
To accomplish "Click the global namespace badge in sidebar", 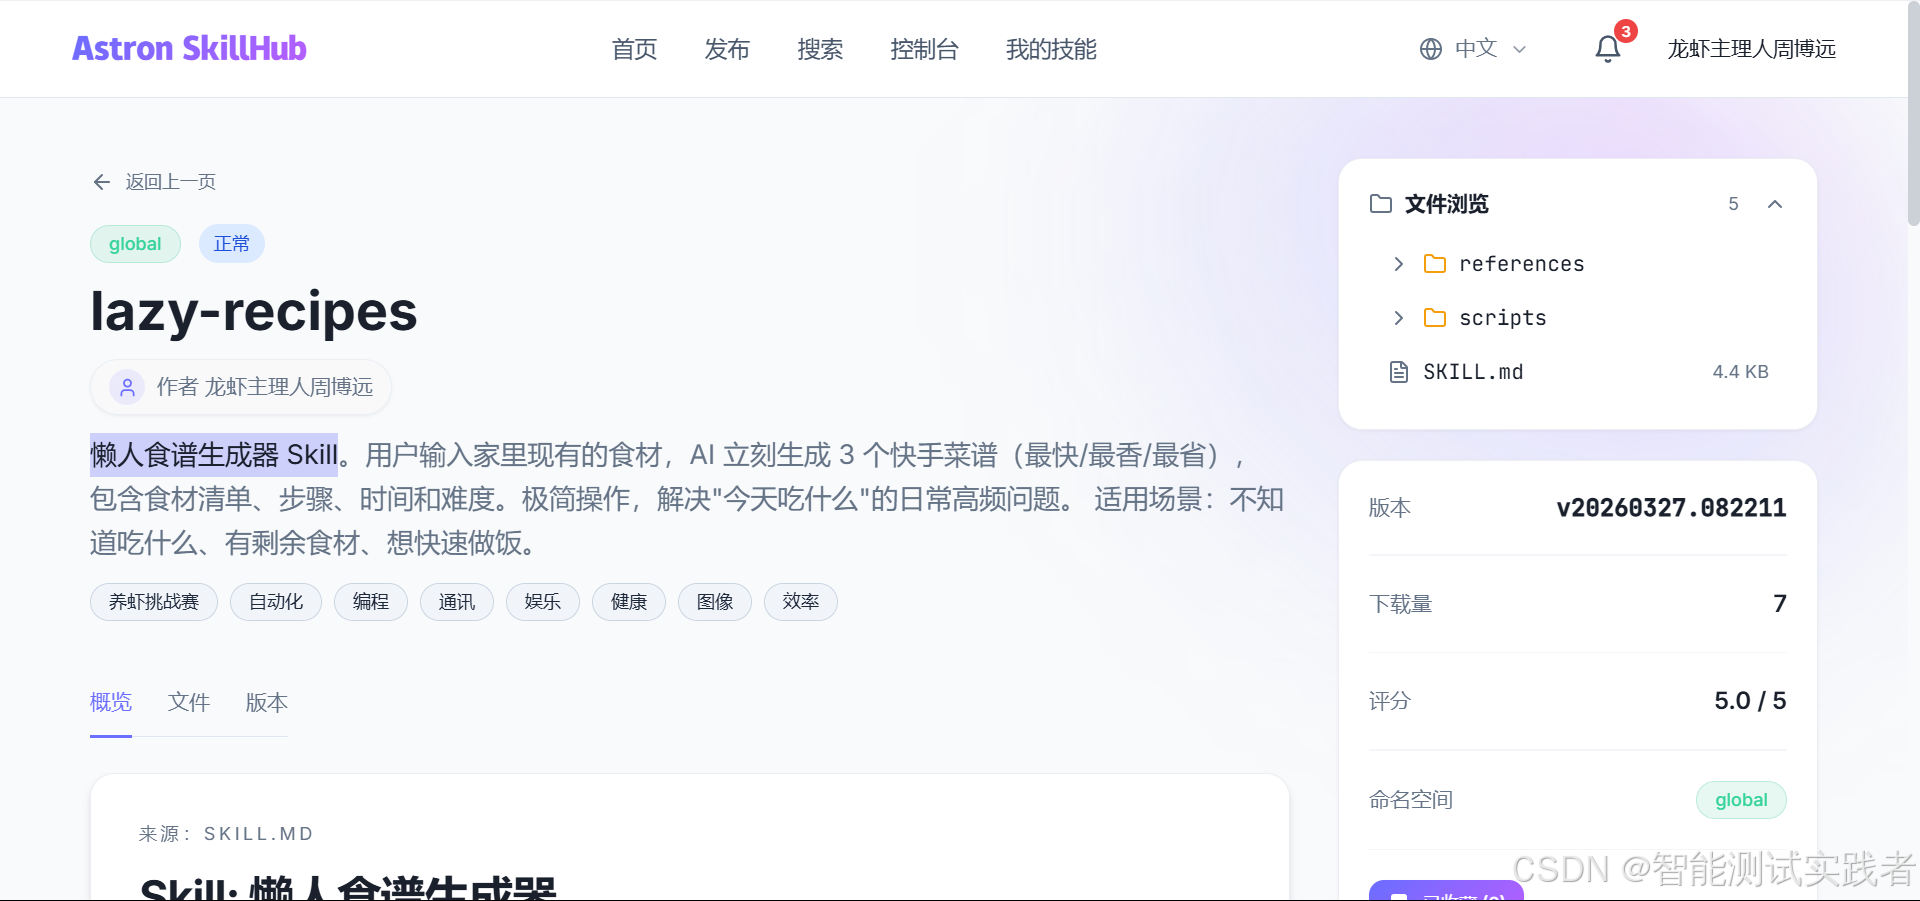I will click(x=1741, y=800).
